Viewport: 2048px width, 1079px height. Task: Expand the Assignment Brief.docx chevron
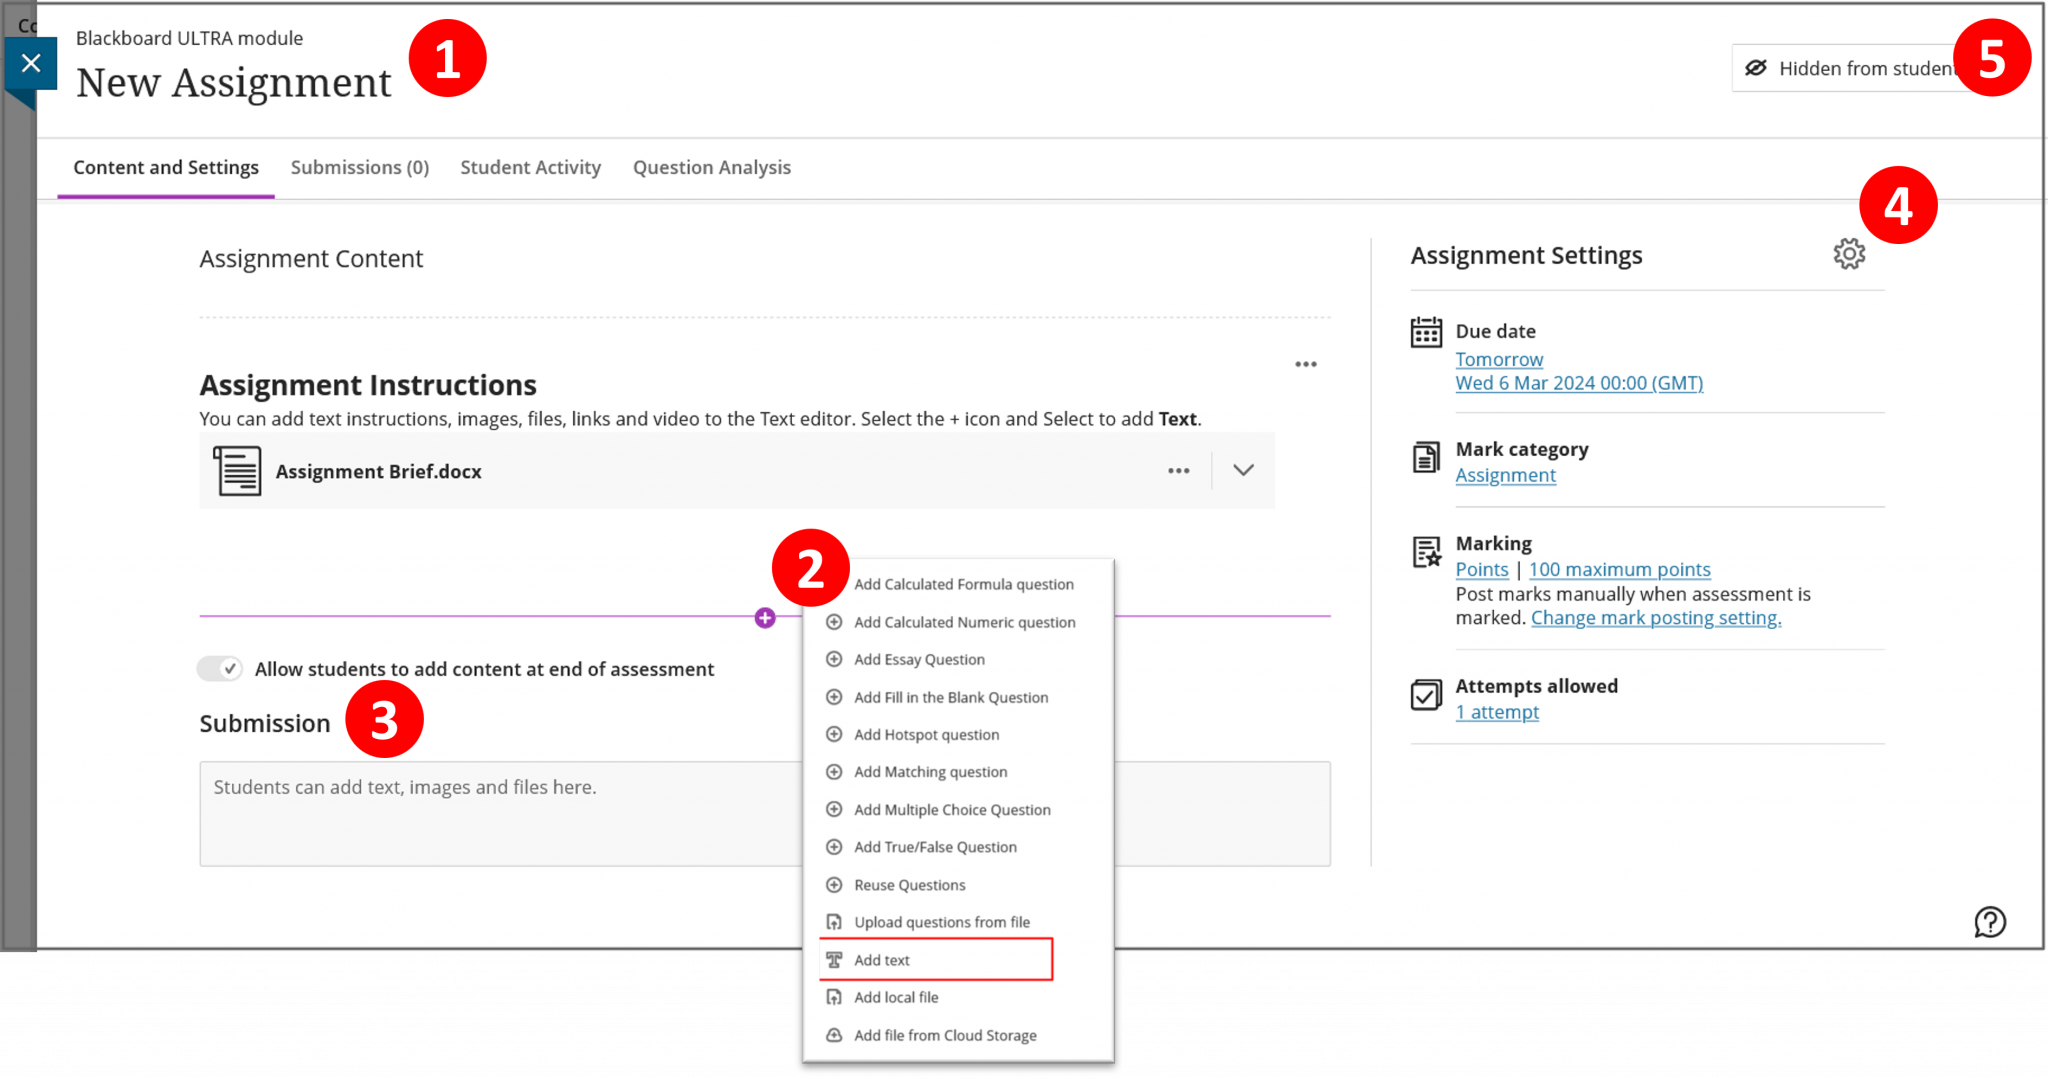click(1243, 471)
